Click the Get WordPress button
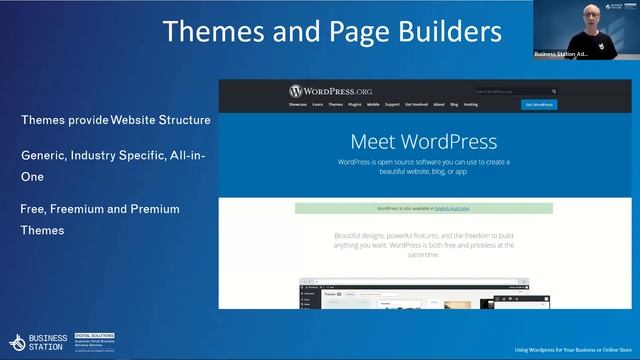This screenshot has width=640, height=360. 539,105
